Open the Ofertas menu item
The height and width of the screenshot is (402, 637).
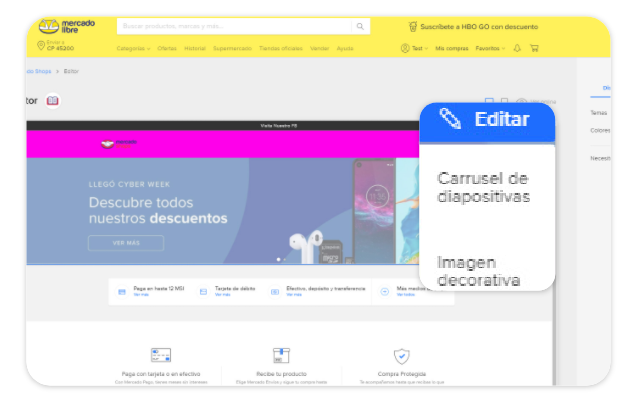pos(167,48)
